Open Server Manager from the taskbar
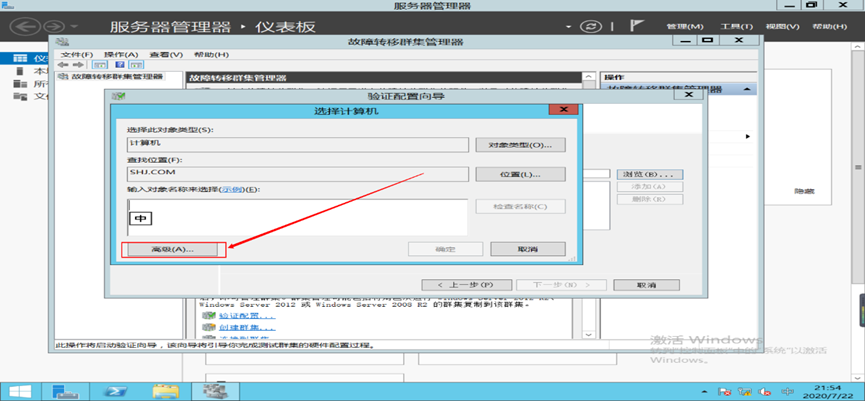This screenshot has height=401, width=865. coord(66,392)
